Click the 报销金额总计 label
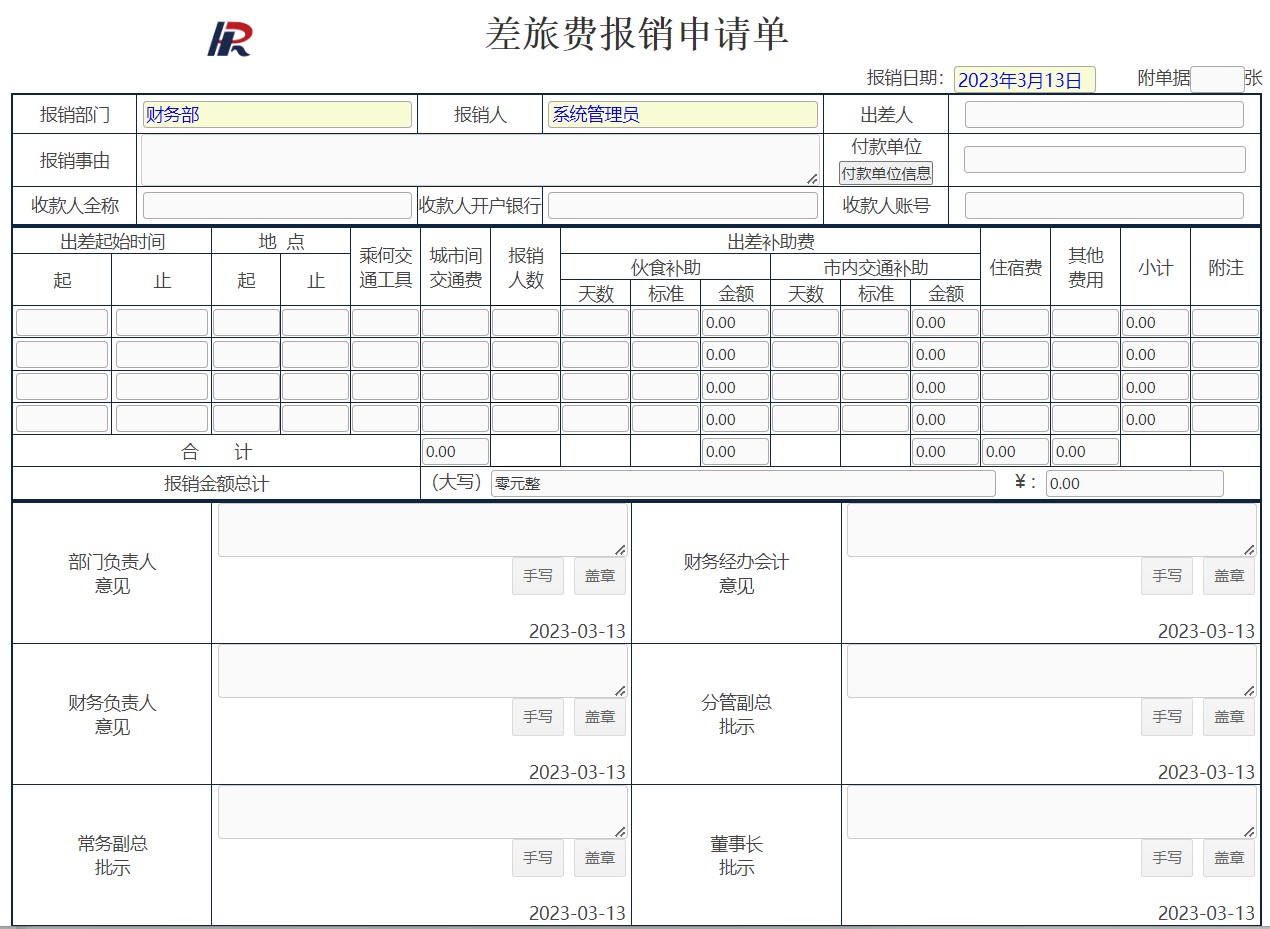 pos(216,484)
